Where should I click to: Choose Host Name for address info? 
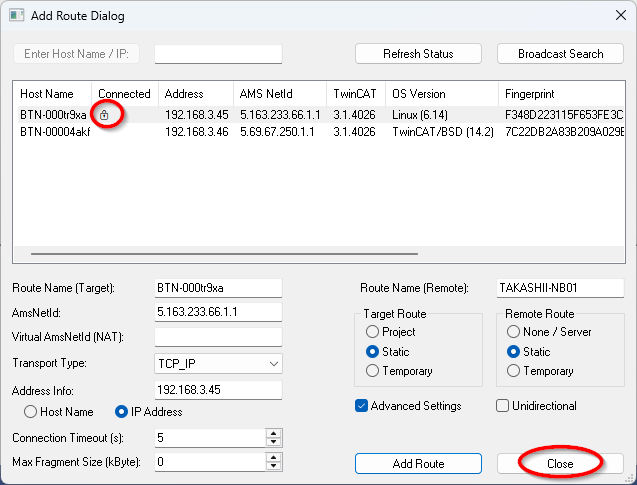pos(31,411)
